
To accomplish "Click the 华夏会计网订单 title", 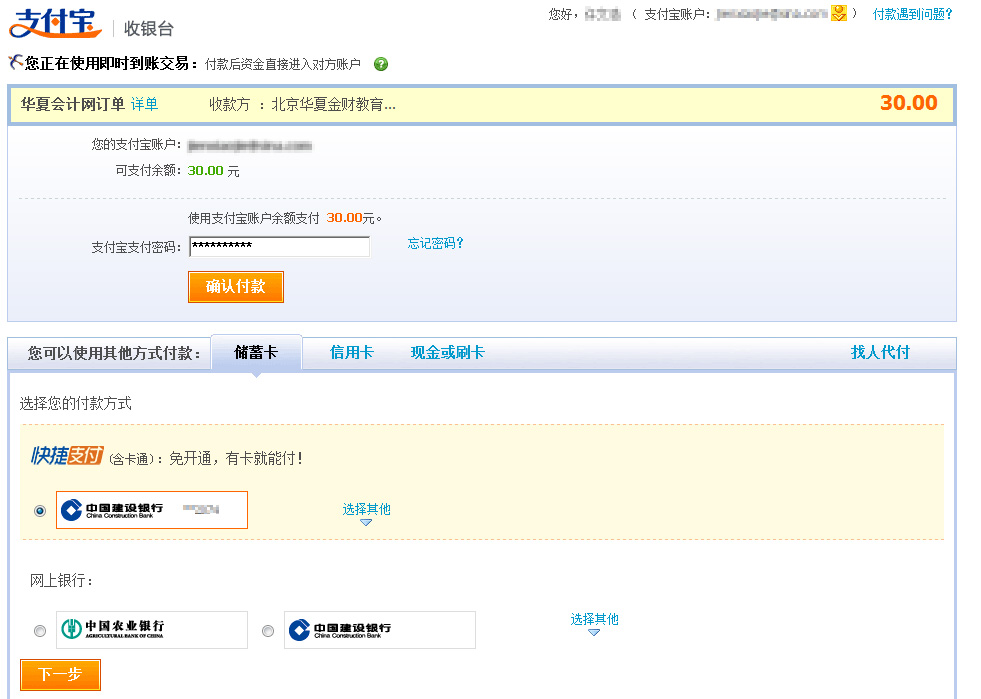I will click(73, 104).
